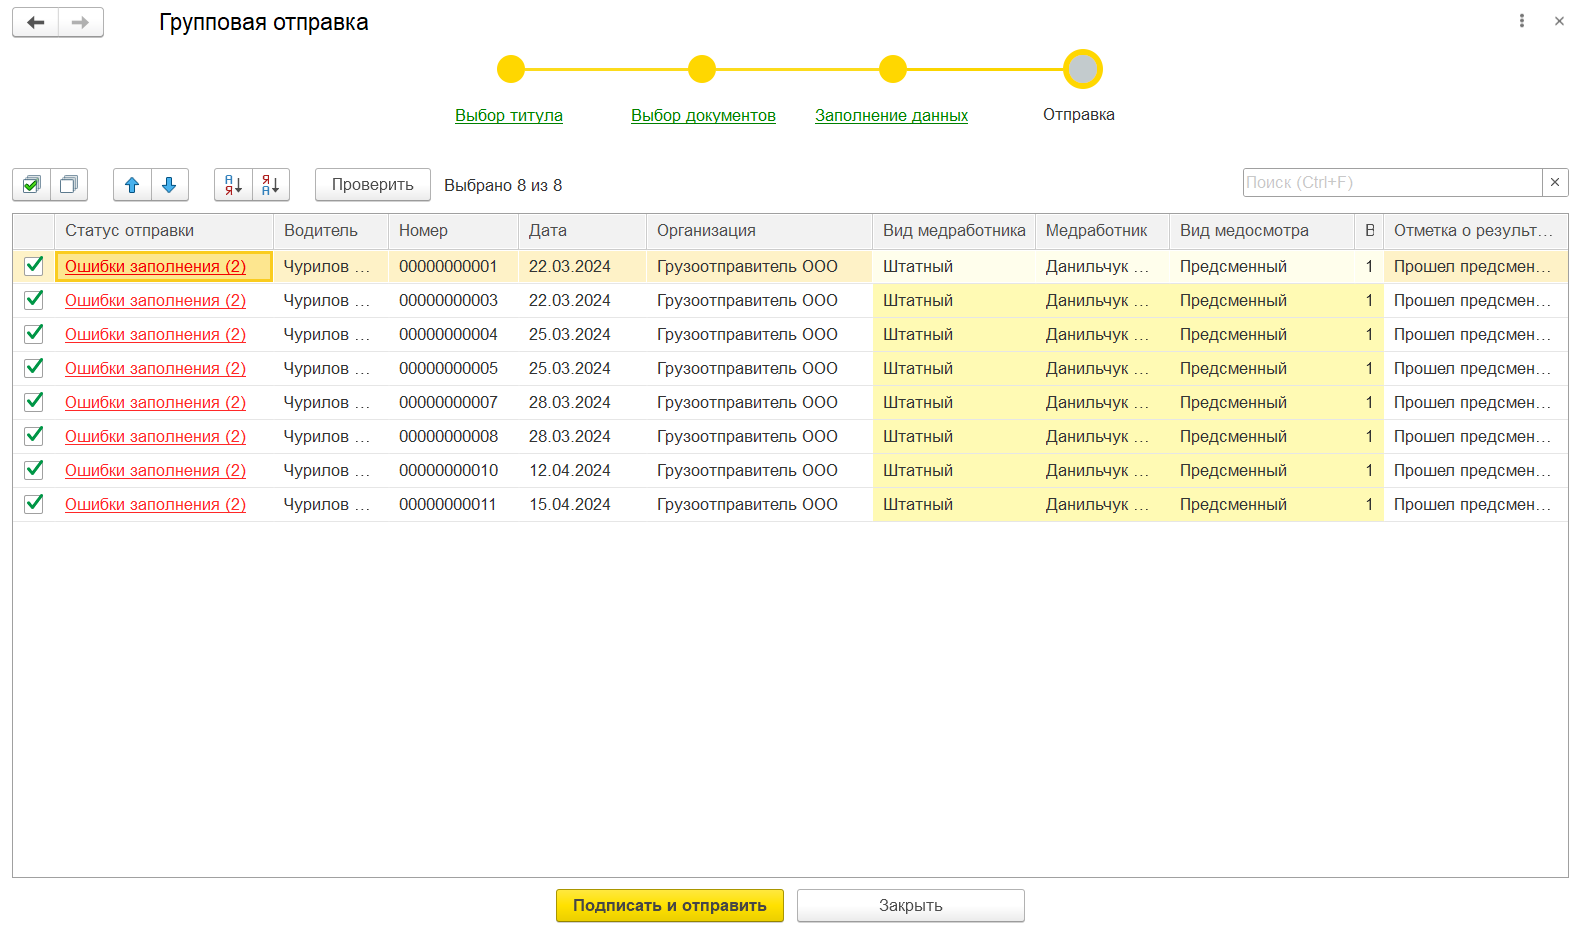
Task: Uncheck the row for document 00000000011
Action: point(34,504)
